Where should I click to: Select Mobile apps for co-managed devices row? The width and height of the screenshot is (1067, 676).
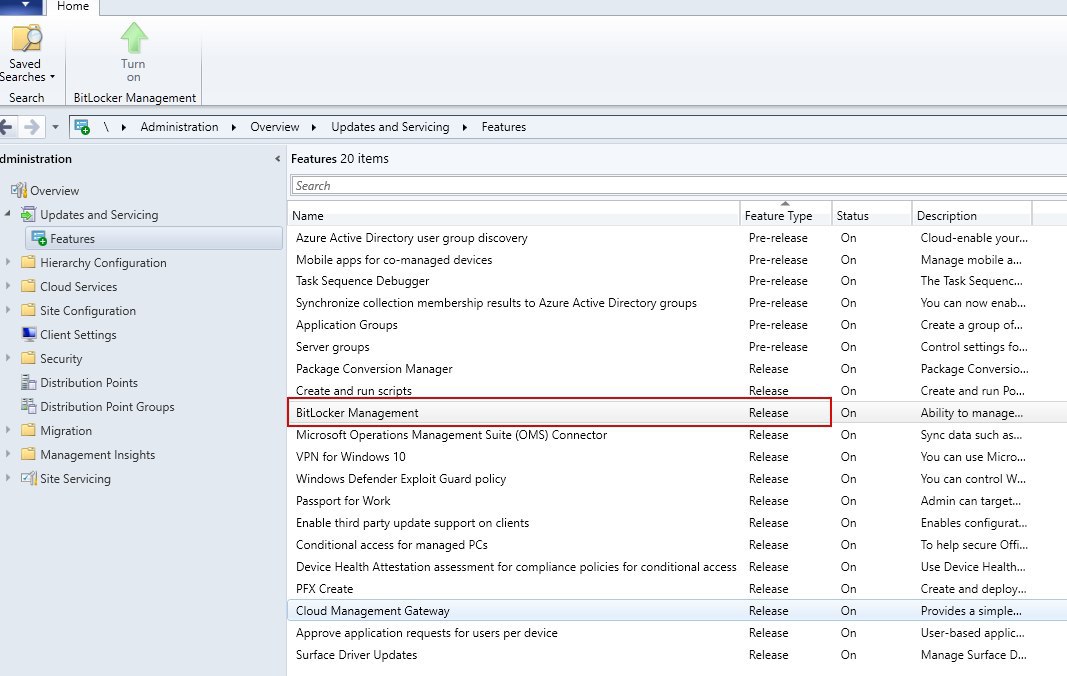tap(677, 259)
